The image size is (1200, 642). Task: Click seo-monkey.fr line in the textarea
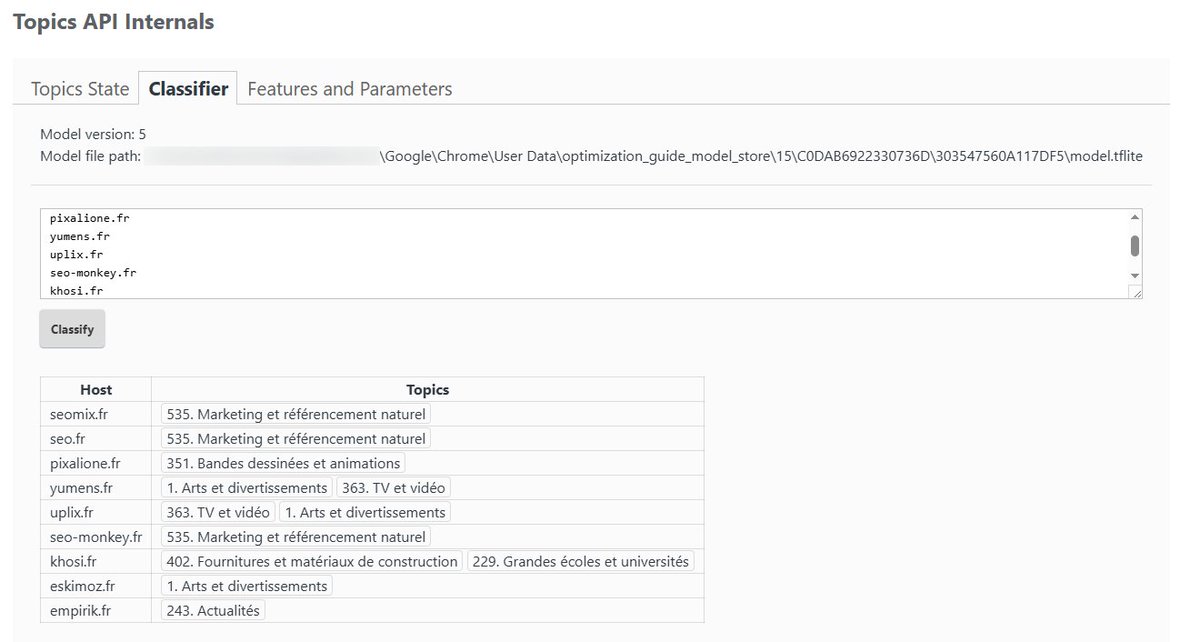pos(93,272)
